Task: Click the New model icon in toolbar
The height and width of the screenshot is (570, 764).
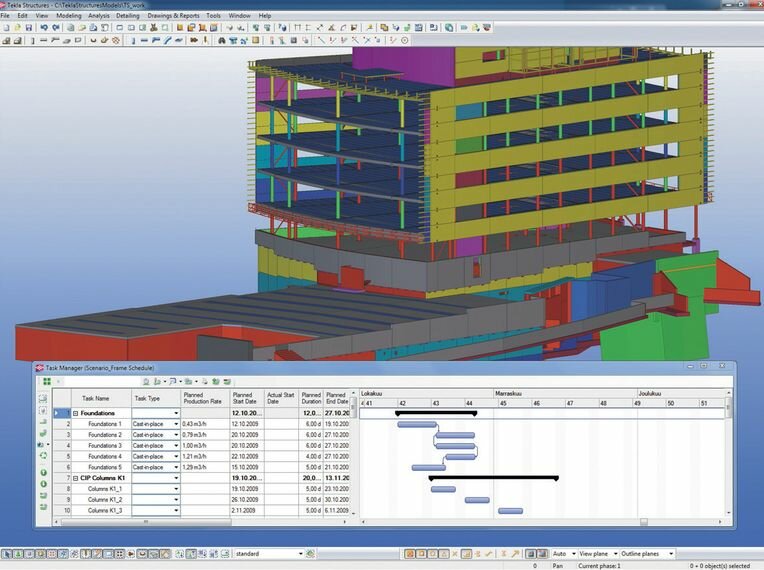Action: click(7, 28)
